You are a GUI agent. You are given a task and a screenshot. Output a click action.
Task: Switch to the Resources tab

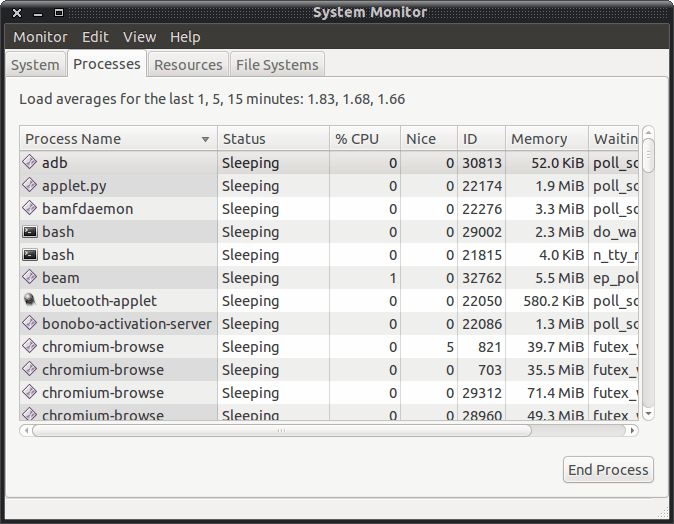point(188,65)
